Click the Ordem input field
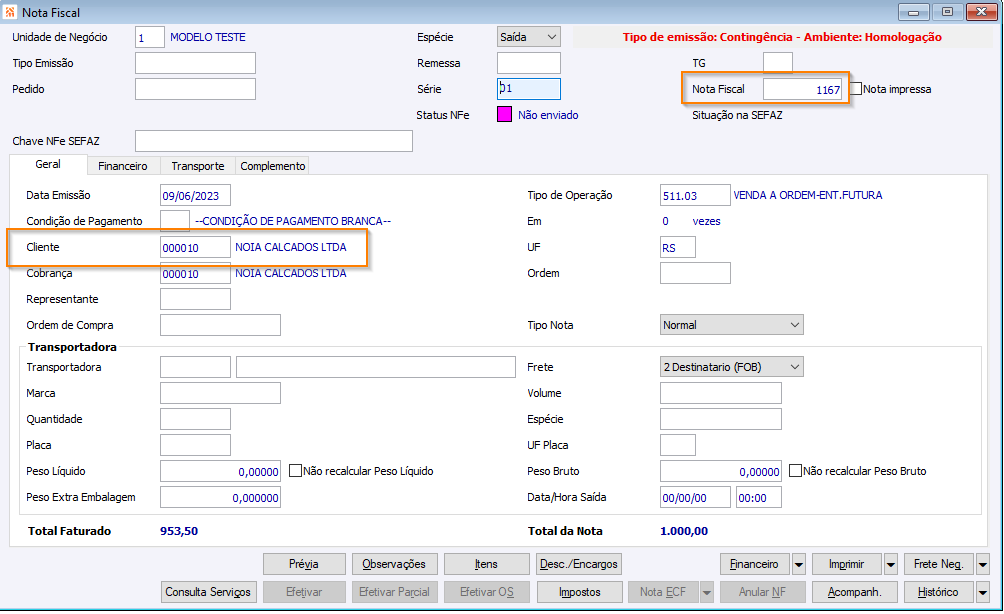 (695, 273)
